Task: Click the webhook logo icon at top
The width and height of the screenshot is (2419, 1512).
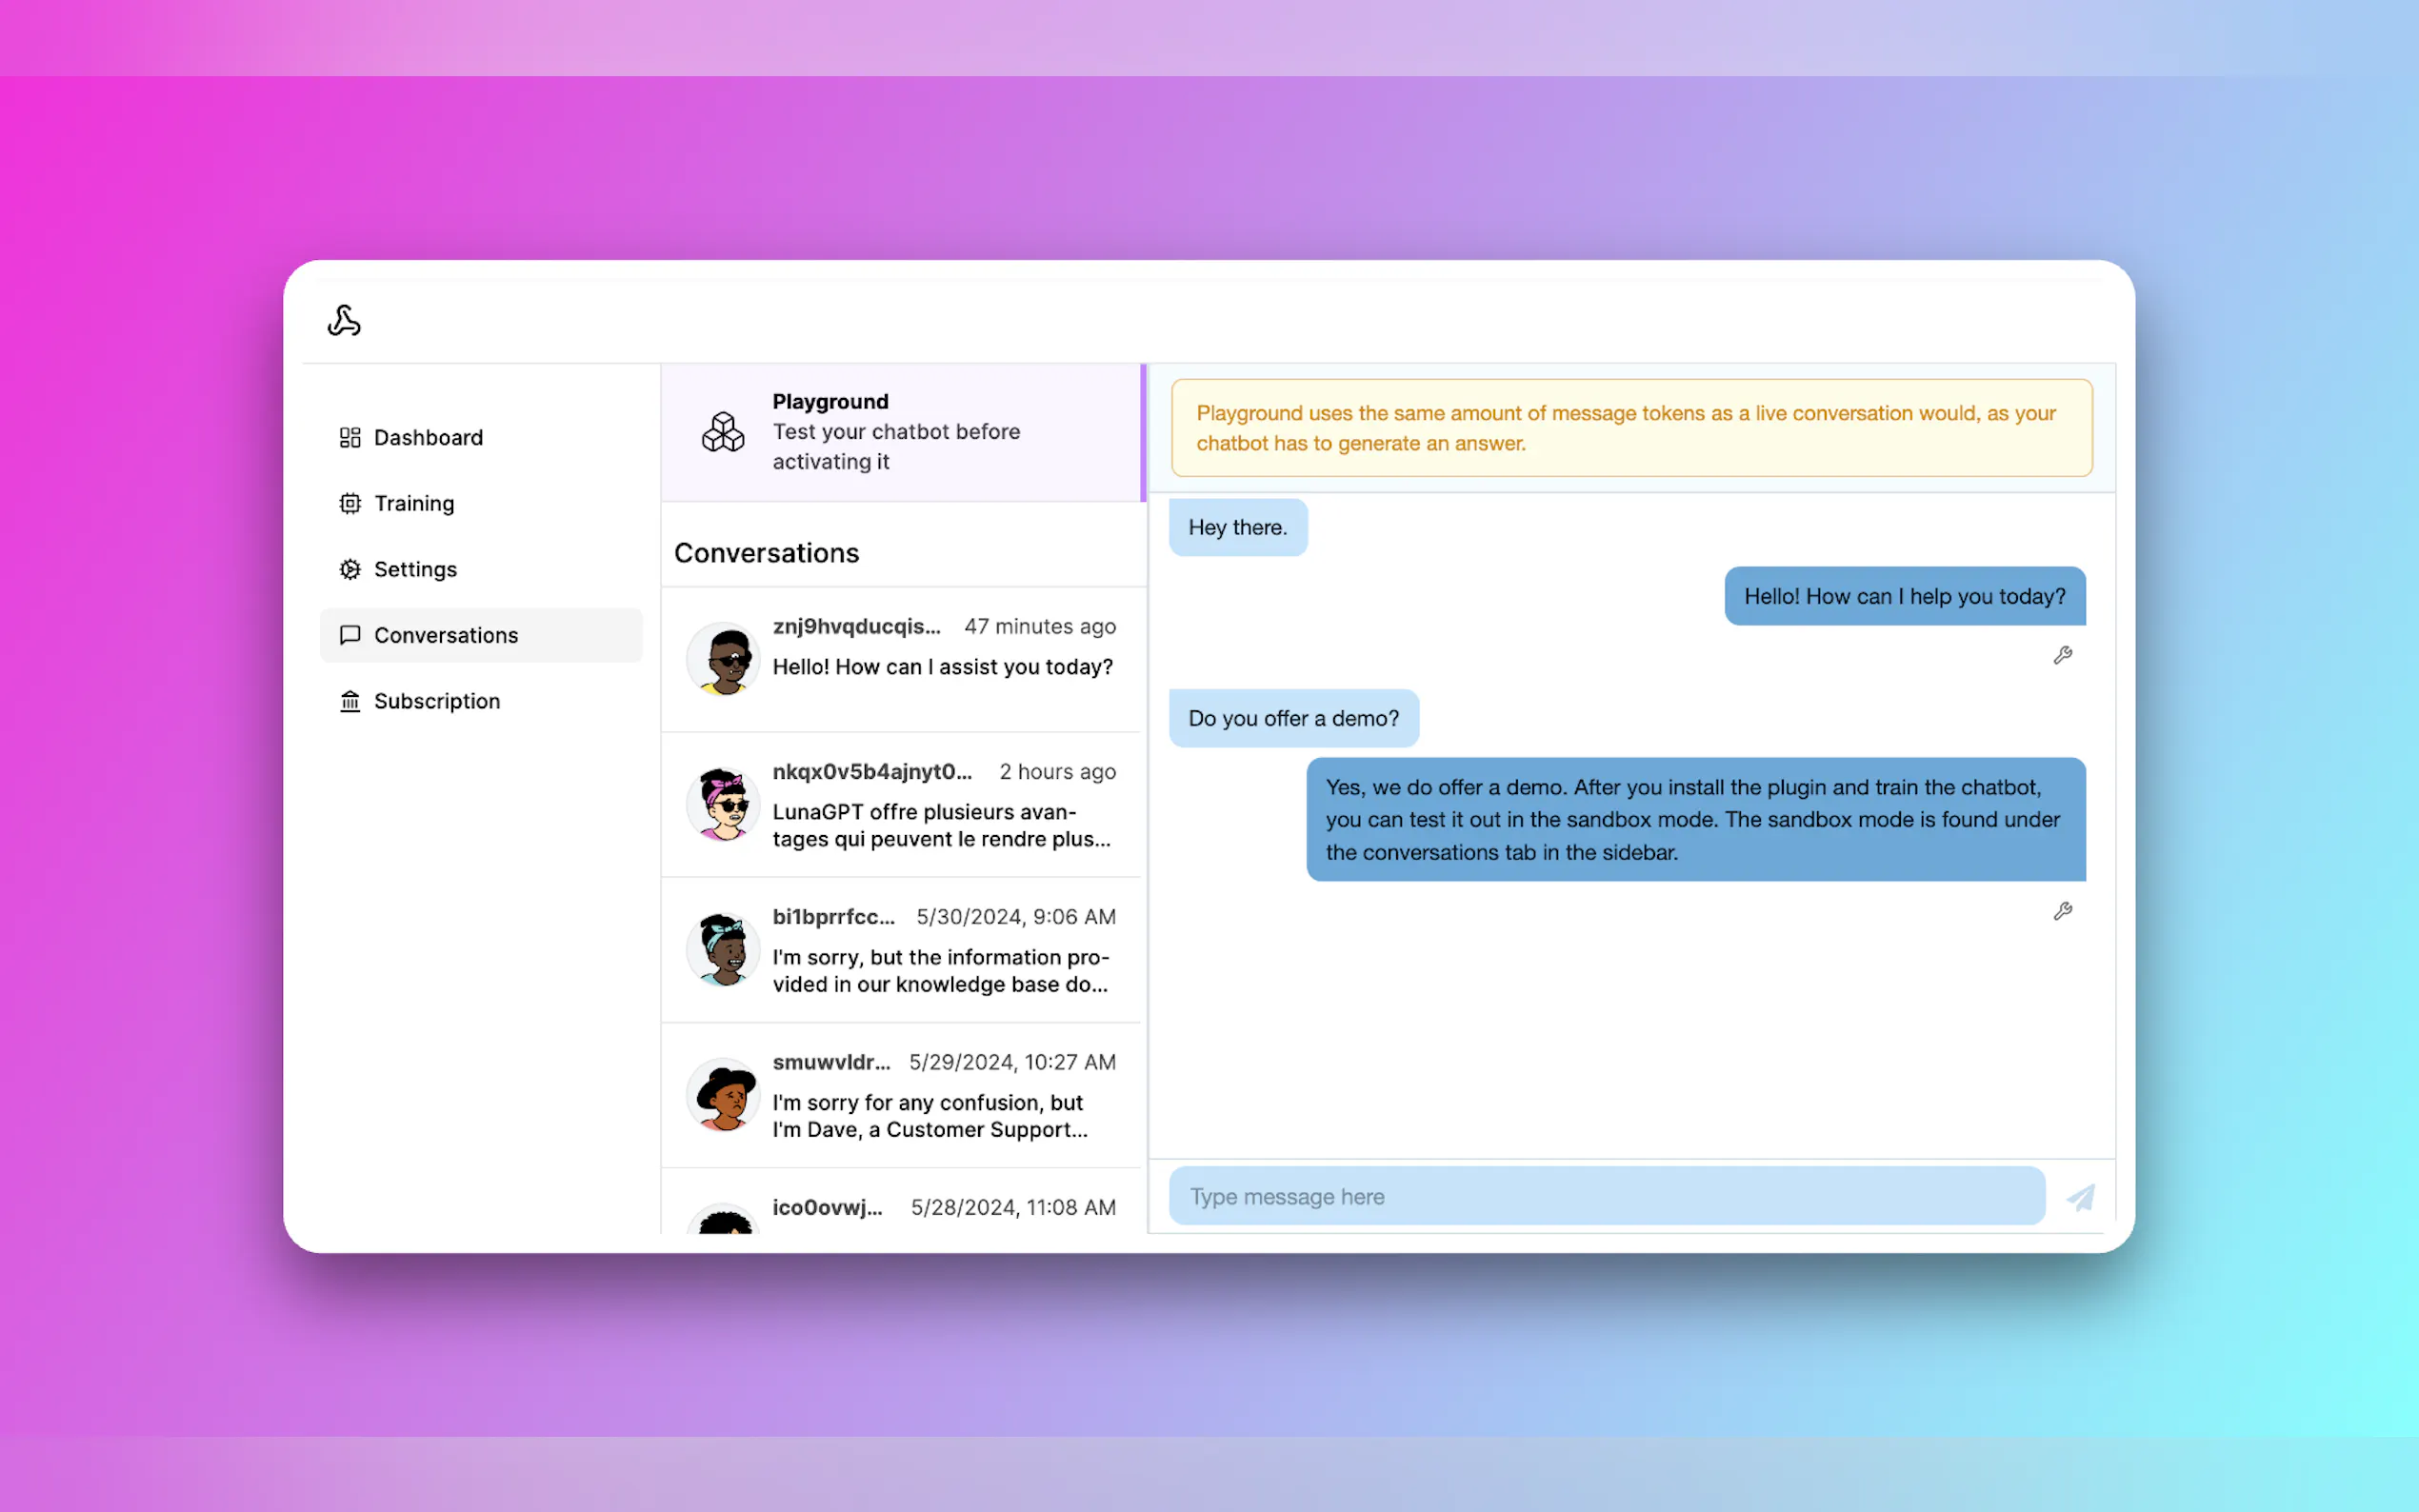Action: (x=344, y=321)
